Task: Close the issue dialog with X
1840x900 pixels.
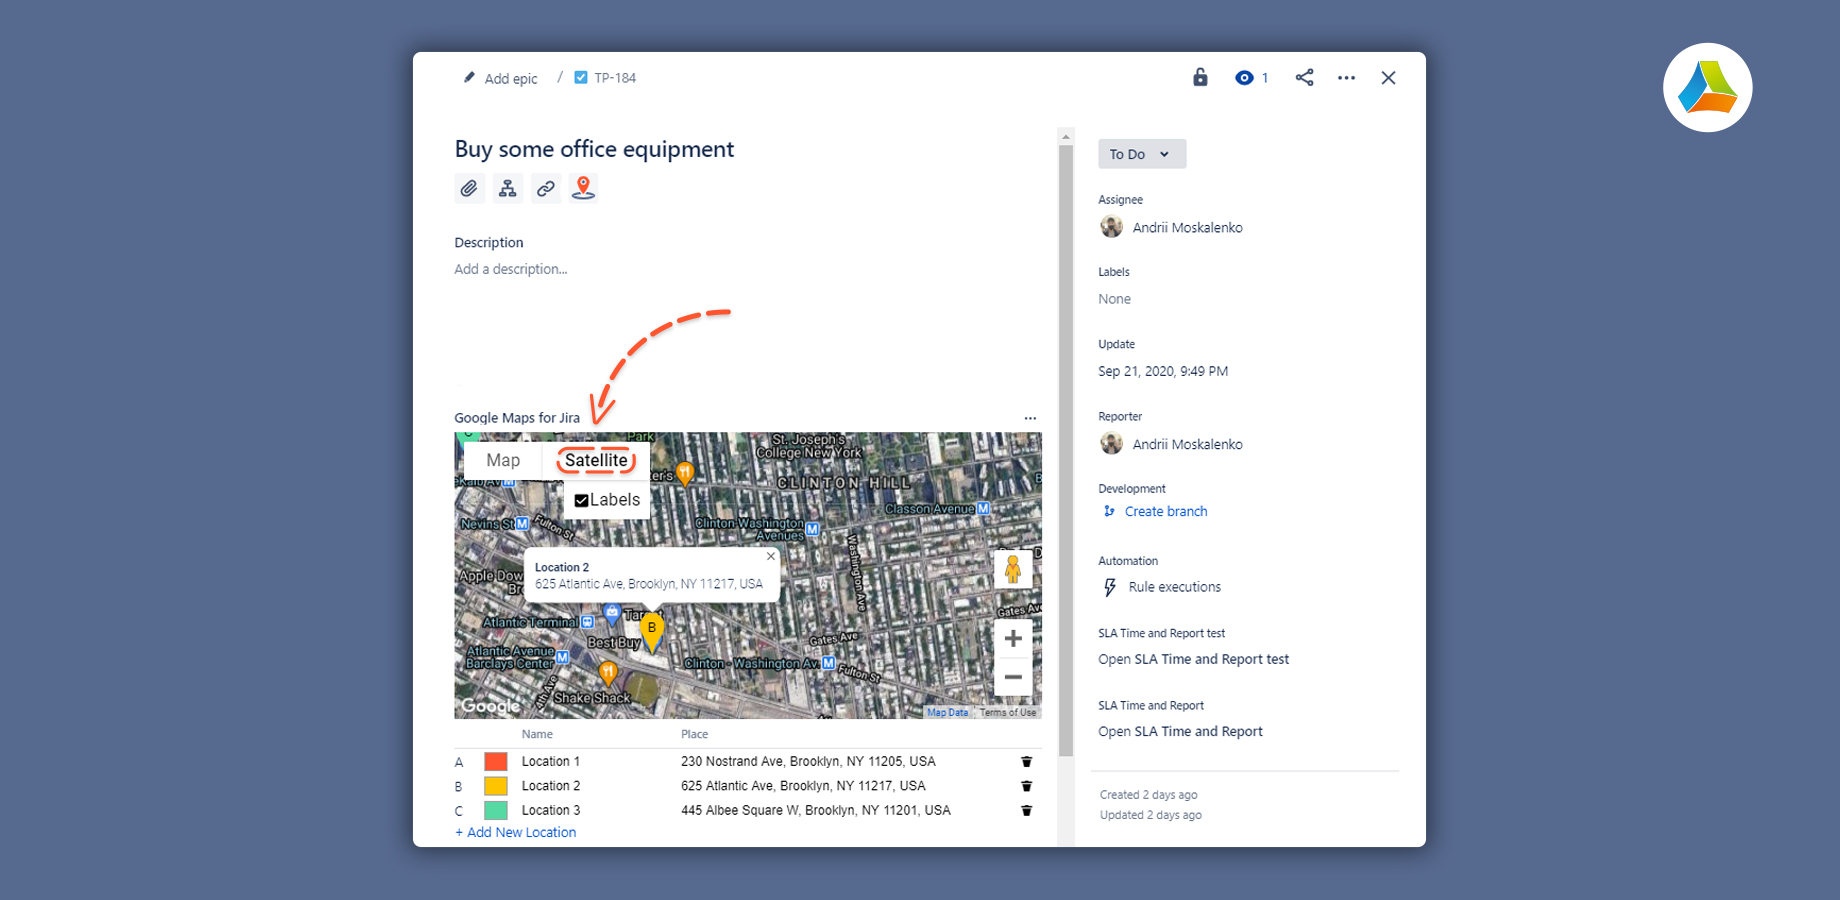Action: coord(1388,78)
